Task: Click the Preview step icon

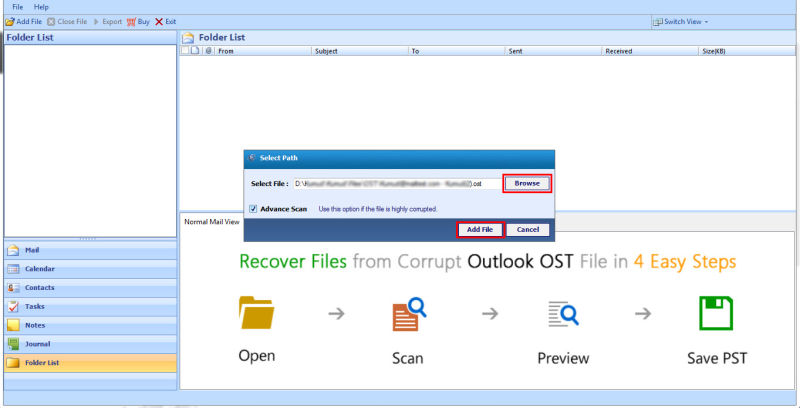Action: tap(563, 313)
